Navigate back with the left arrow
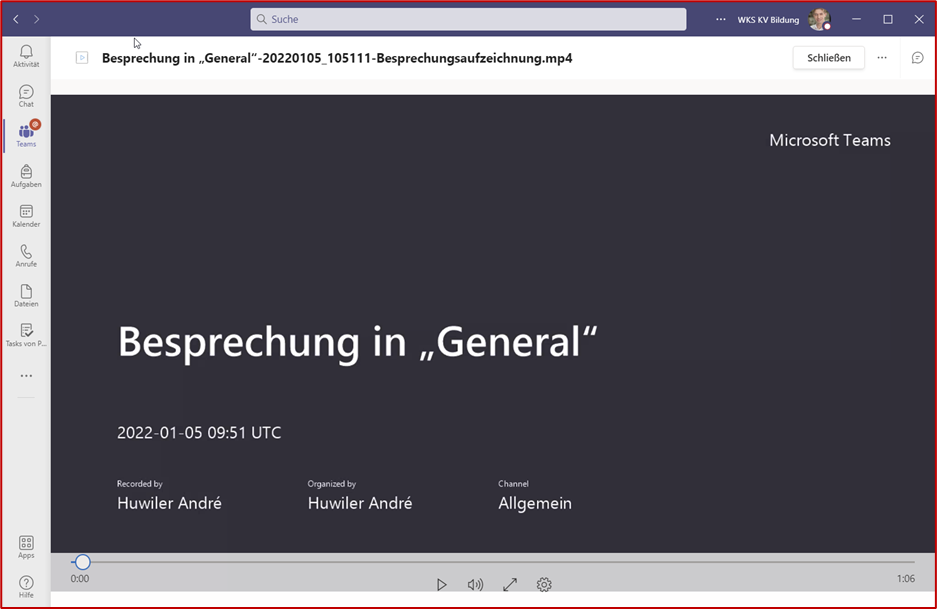 (16, 19)
